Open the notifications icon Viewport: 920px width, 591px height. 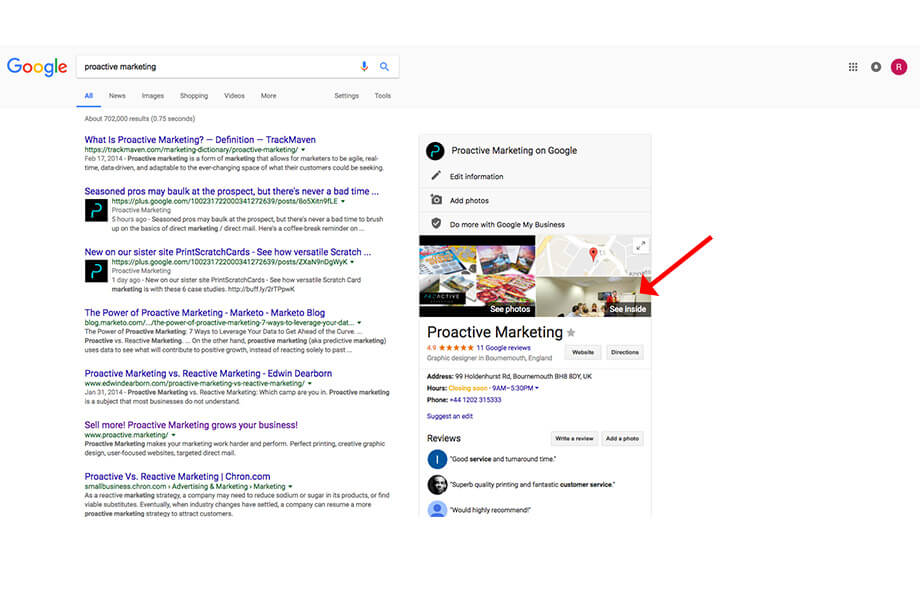[876, 67]
